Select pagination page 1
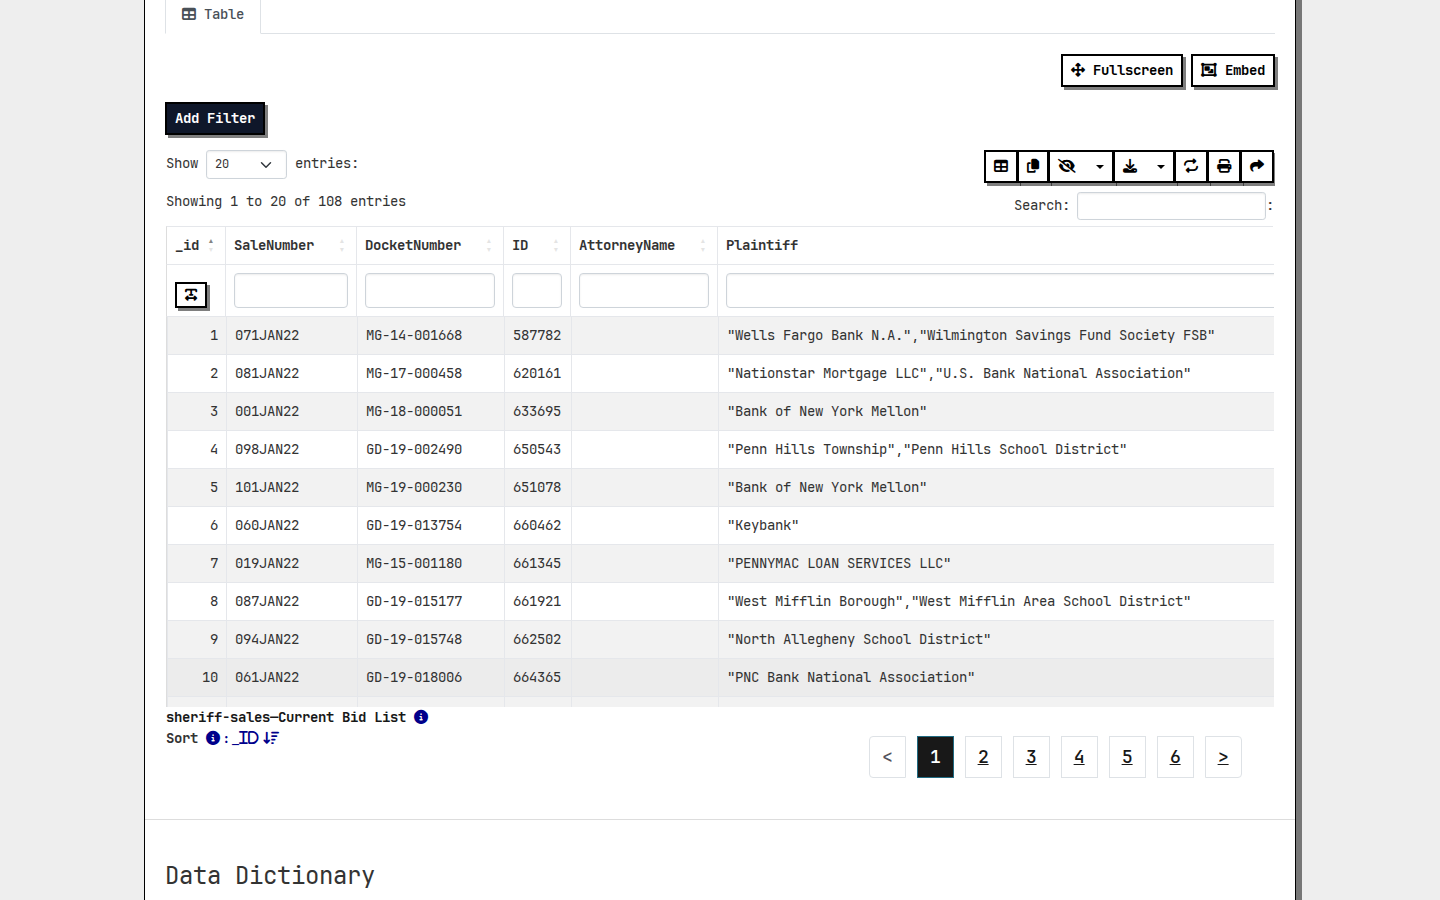 pos(935,757)
